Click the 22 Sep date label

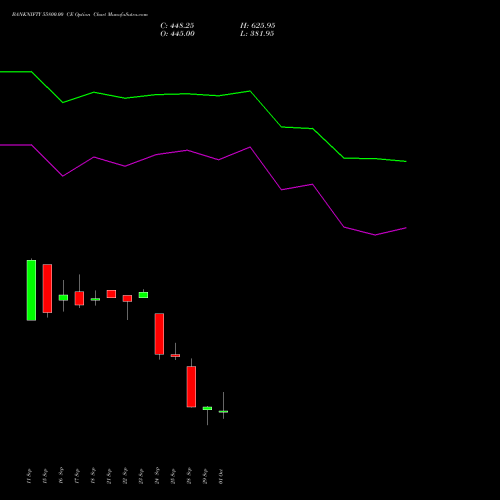tap(125, 476)
